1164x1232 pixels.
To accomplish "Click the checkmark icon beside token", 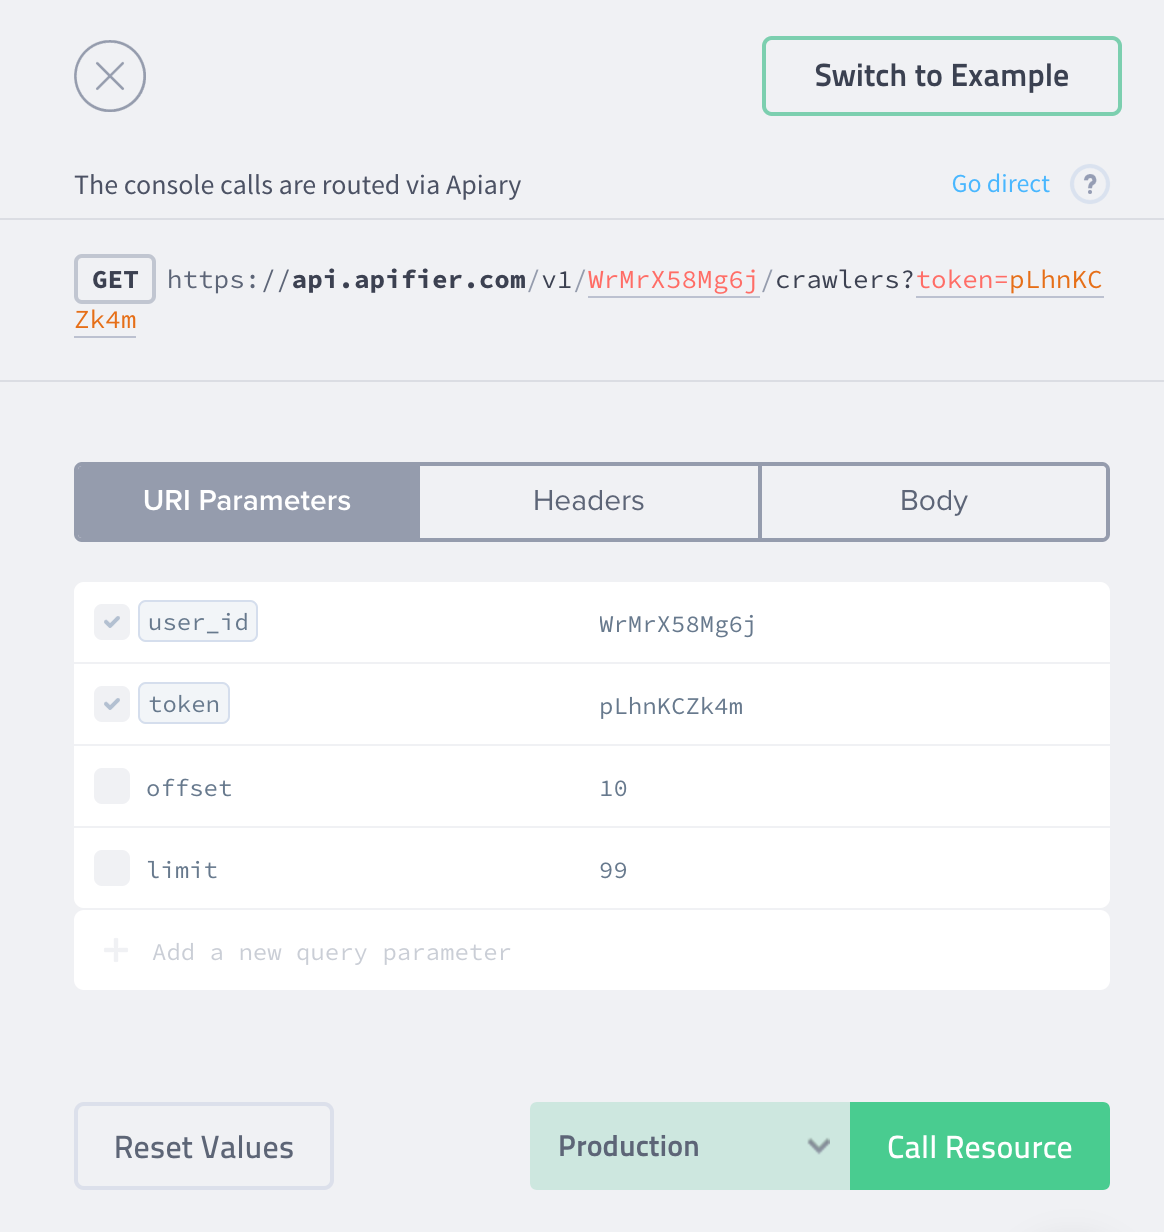I will (111, 703).
